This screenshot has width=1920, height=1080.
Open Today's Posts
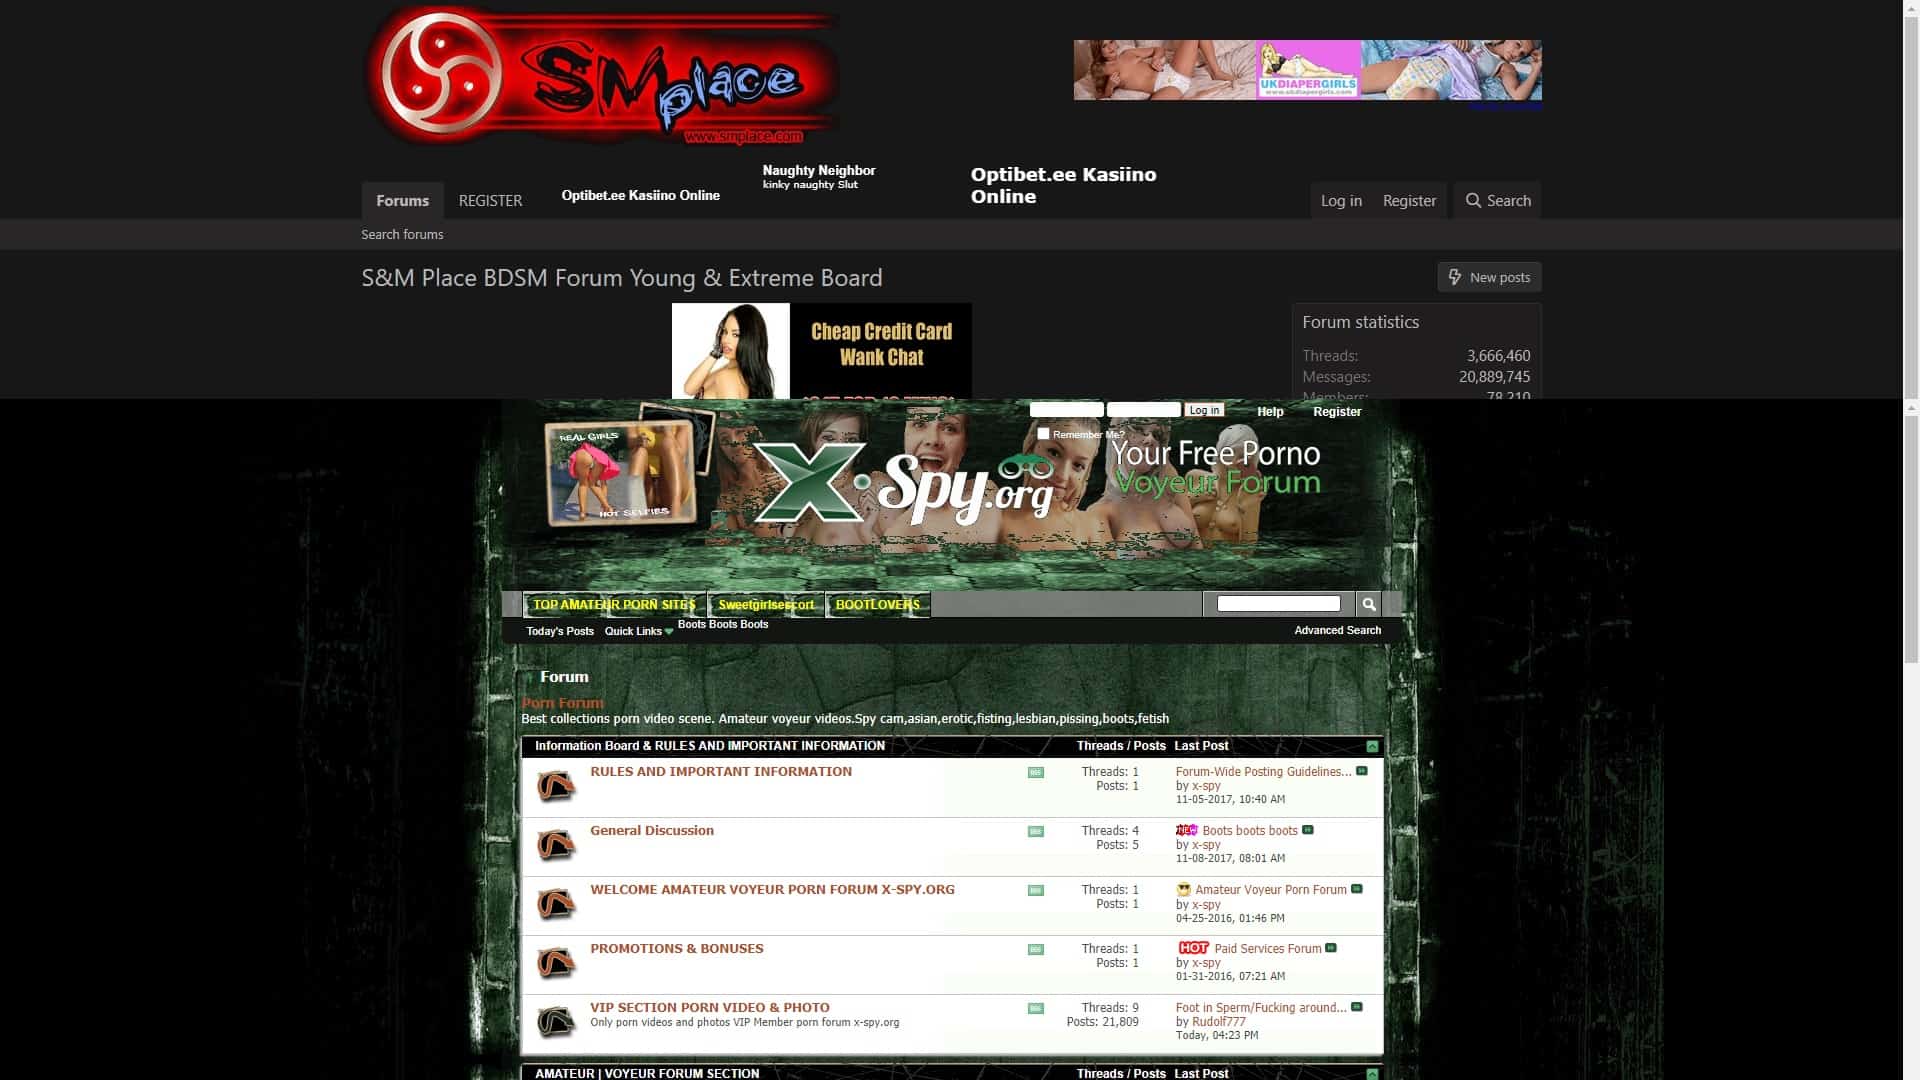point(560,631)
